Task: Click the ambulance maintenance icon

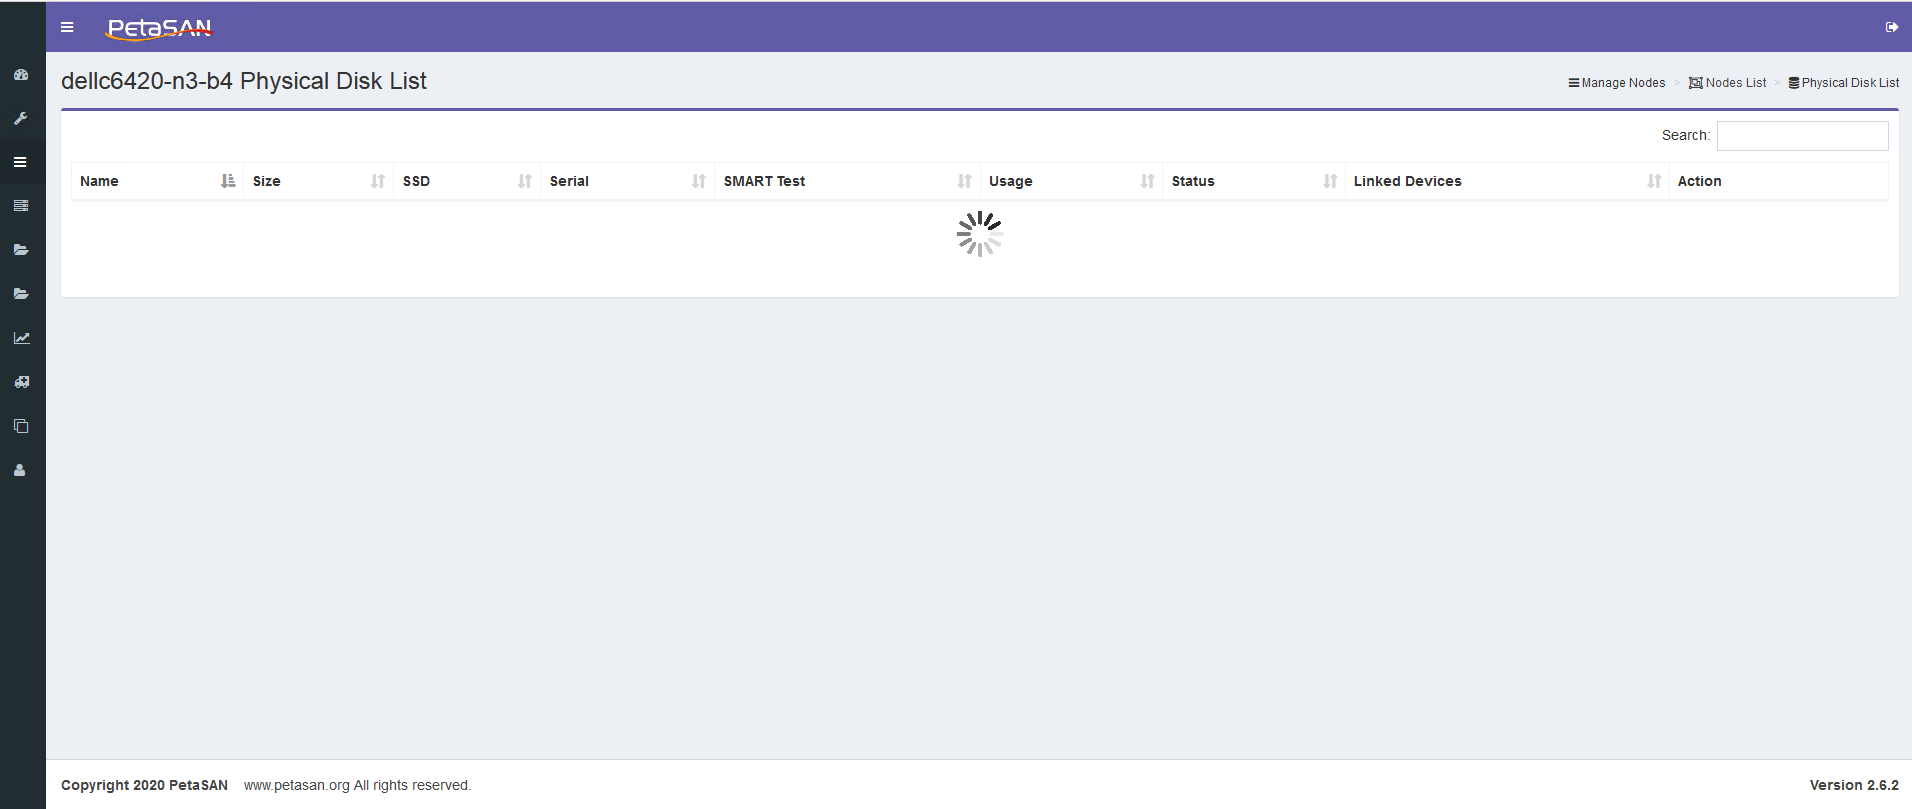Action: (21, 382)
